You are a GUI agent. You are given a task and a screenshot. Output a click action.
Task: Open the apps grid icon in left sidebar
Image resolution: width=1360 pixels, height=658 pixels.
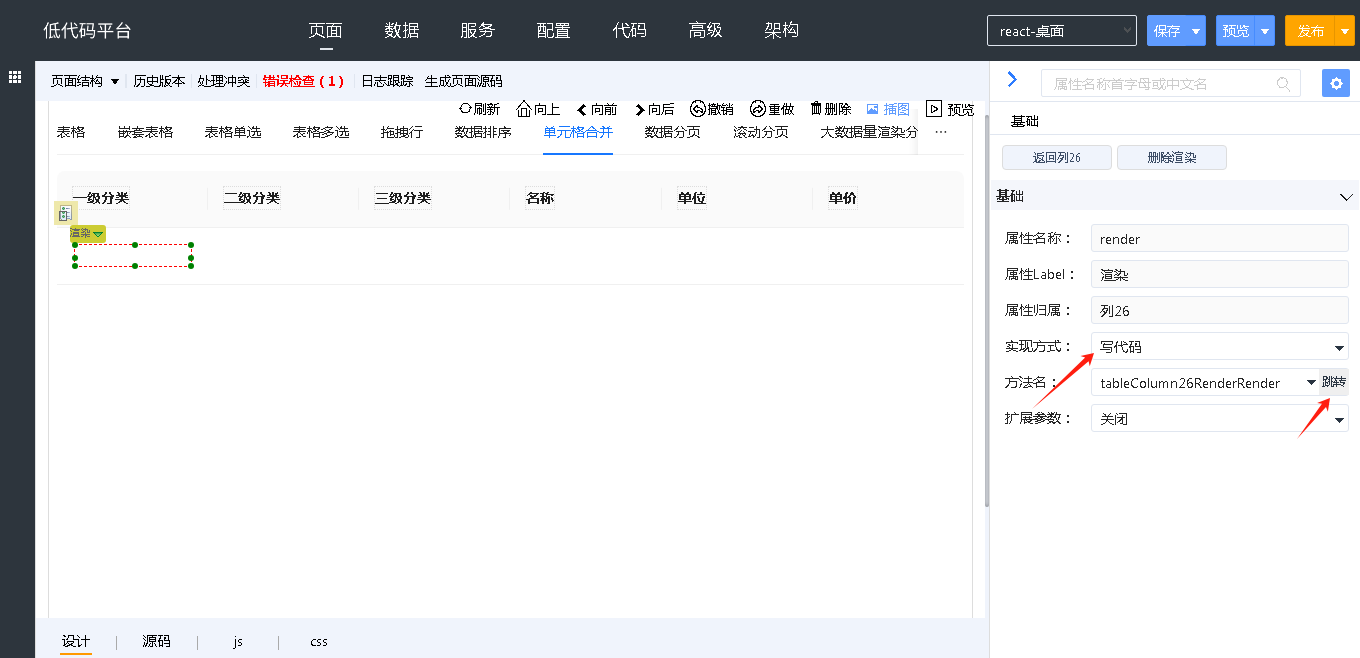[16, 77]
